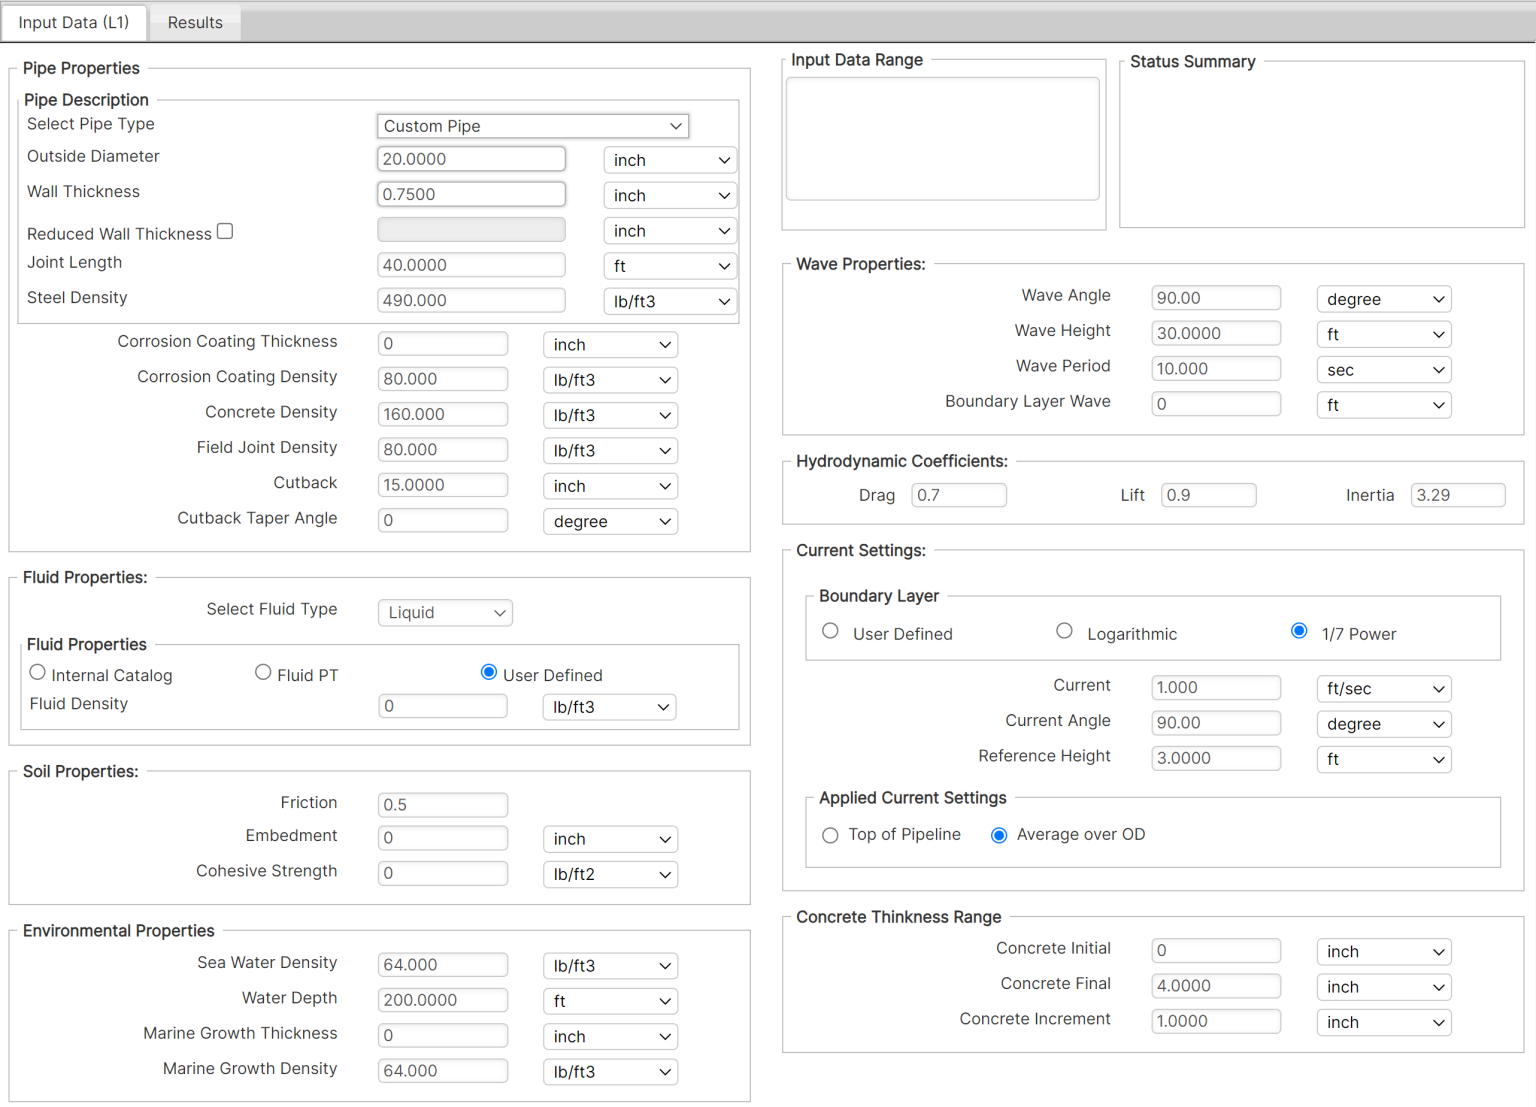Viewport: 1536px width, 1107px height.
Task: Open the Cutback Taper Angle unit dropdown
Action: coord(610,521)
